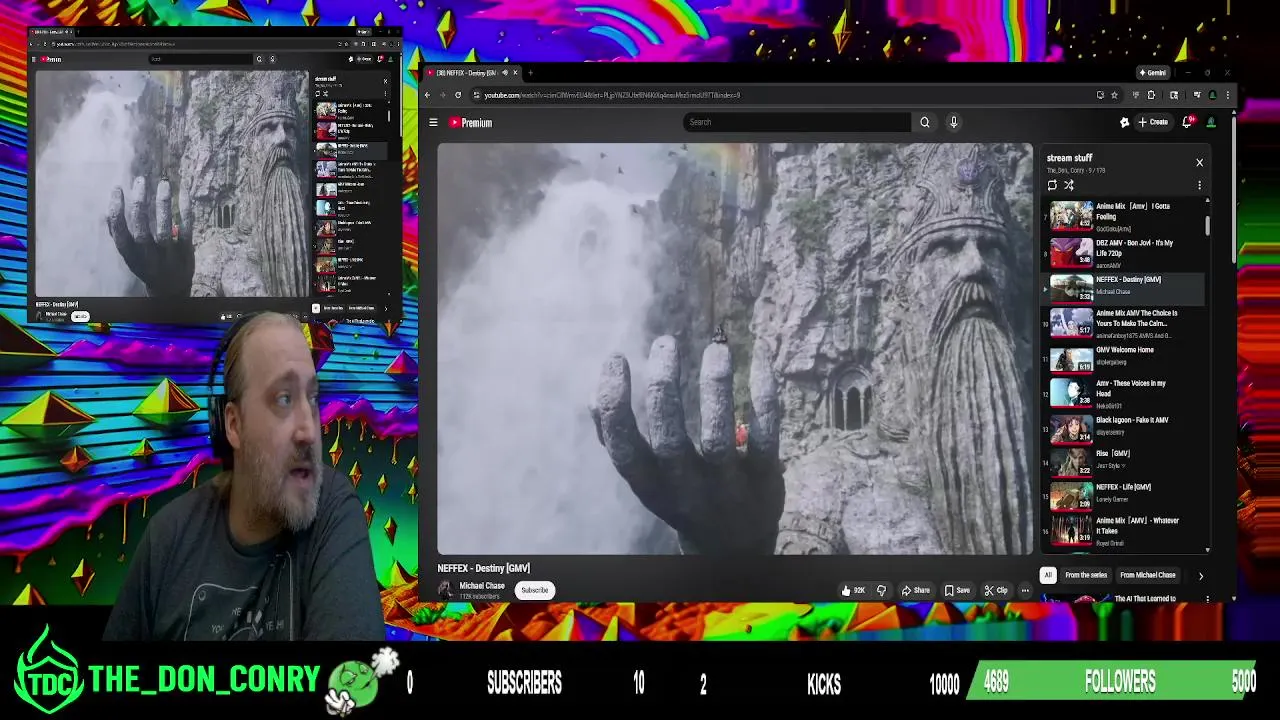Click the browser page vertical scrollbar
This screenshot has width=1280, height=720.
click(1234, 190)
